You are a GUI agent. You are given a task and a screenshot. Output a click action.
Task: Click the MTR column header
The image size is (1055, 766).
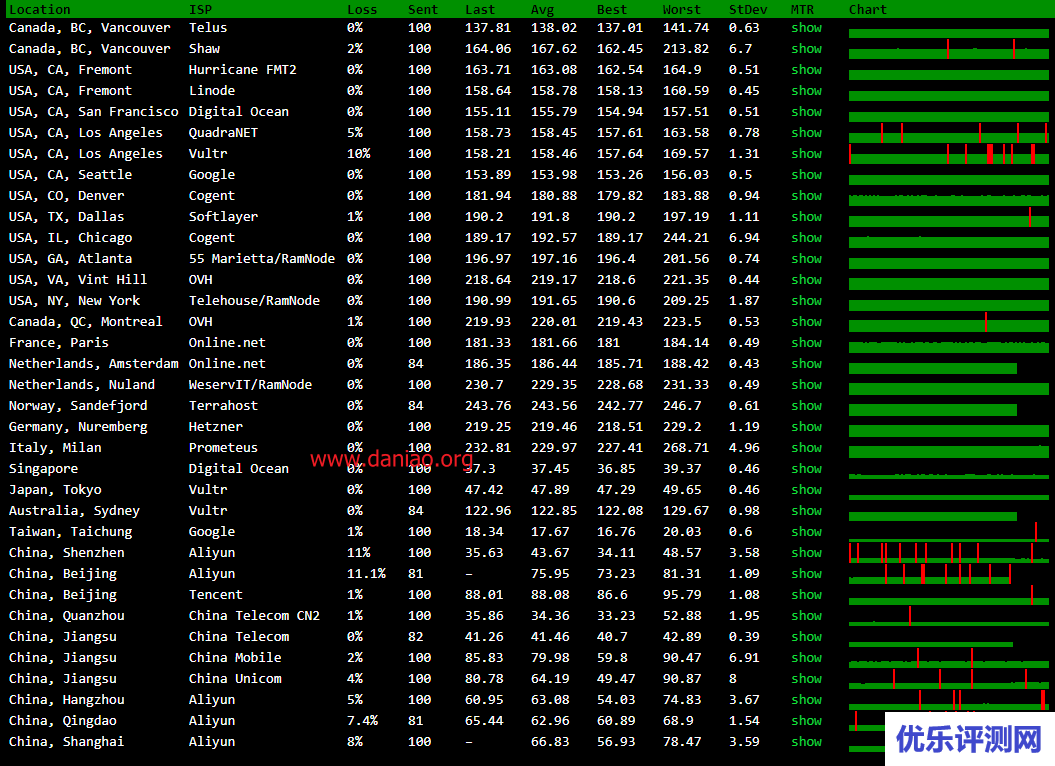[802, 9]
